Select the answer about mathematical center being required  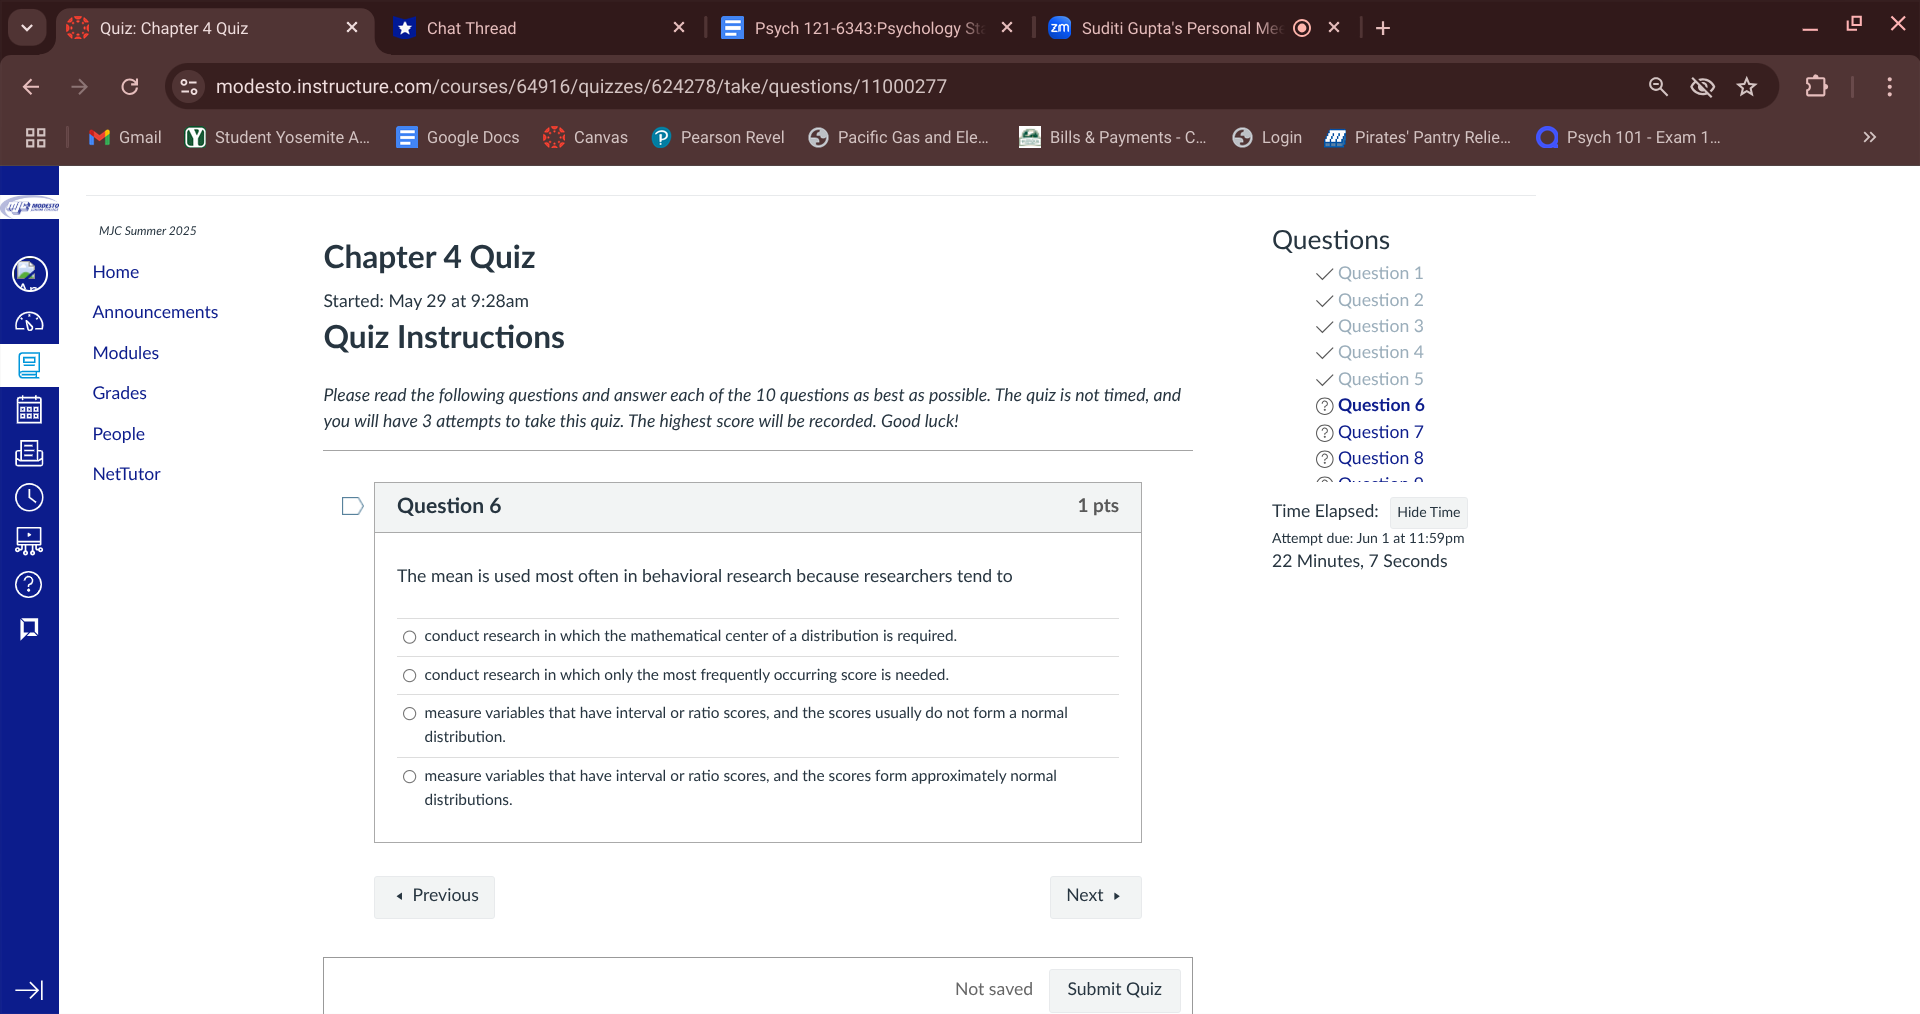(409, 637)
